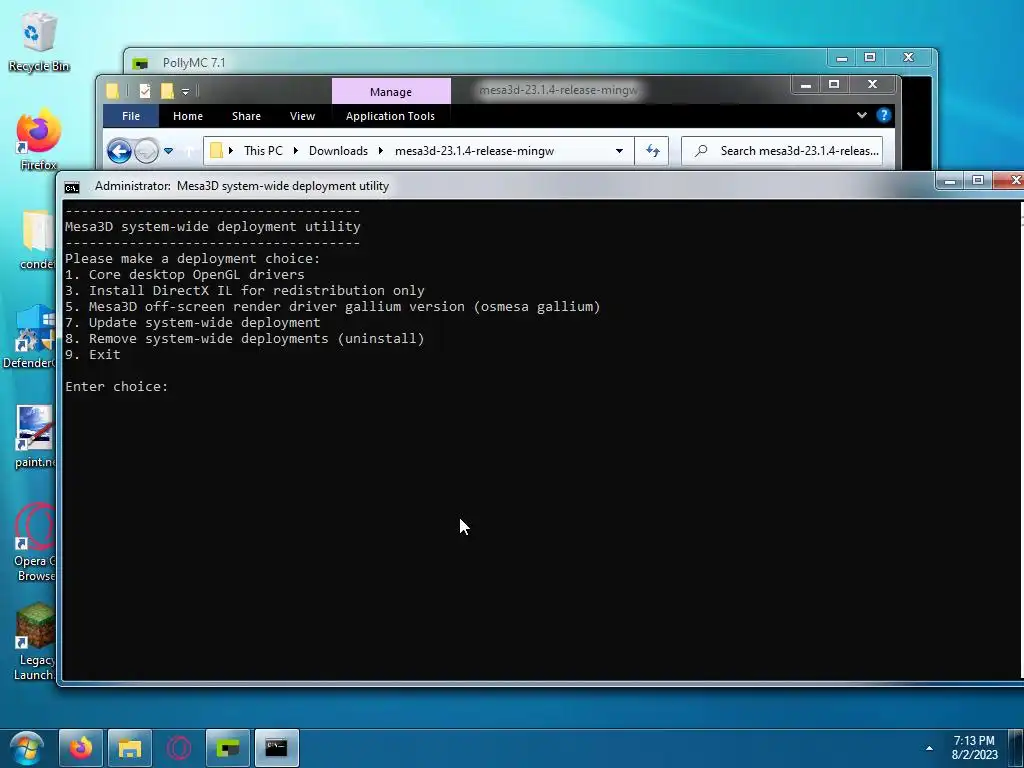Screen dimensions: 1024x768
Task: Switch to Opera in the taskbar
Action: [x=179, y=748]
